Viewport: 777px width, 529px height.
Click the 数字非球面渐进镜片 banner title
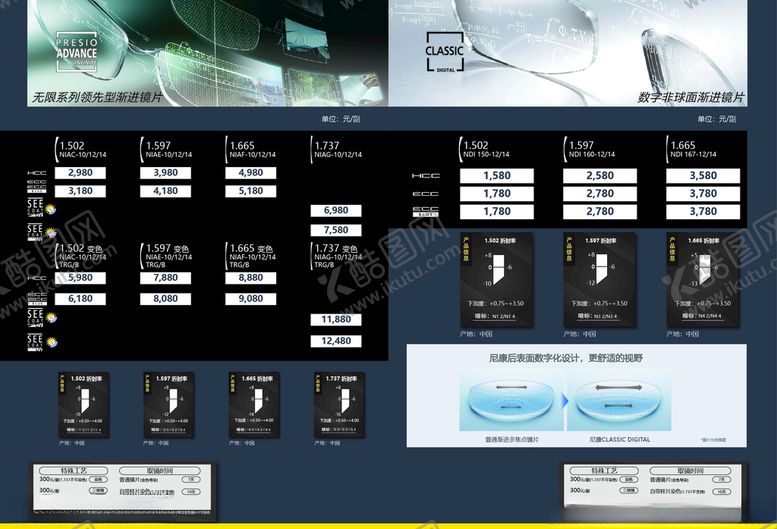690,98
